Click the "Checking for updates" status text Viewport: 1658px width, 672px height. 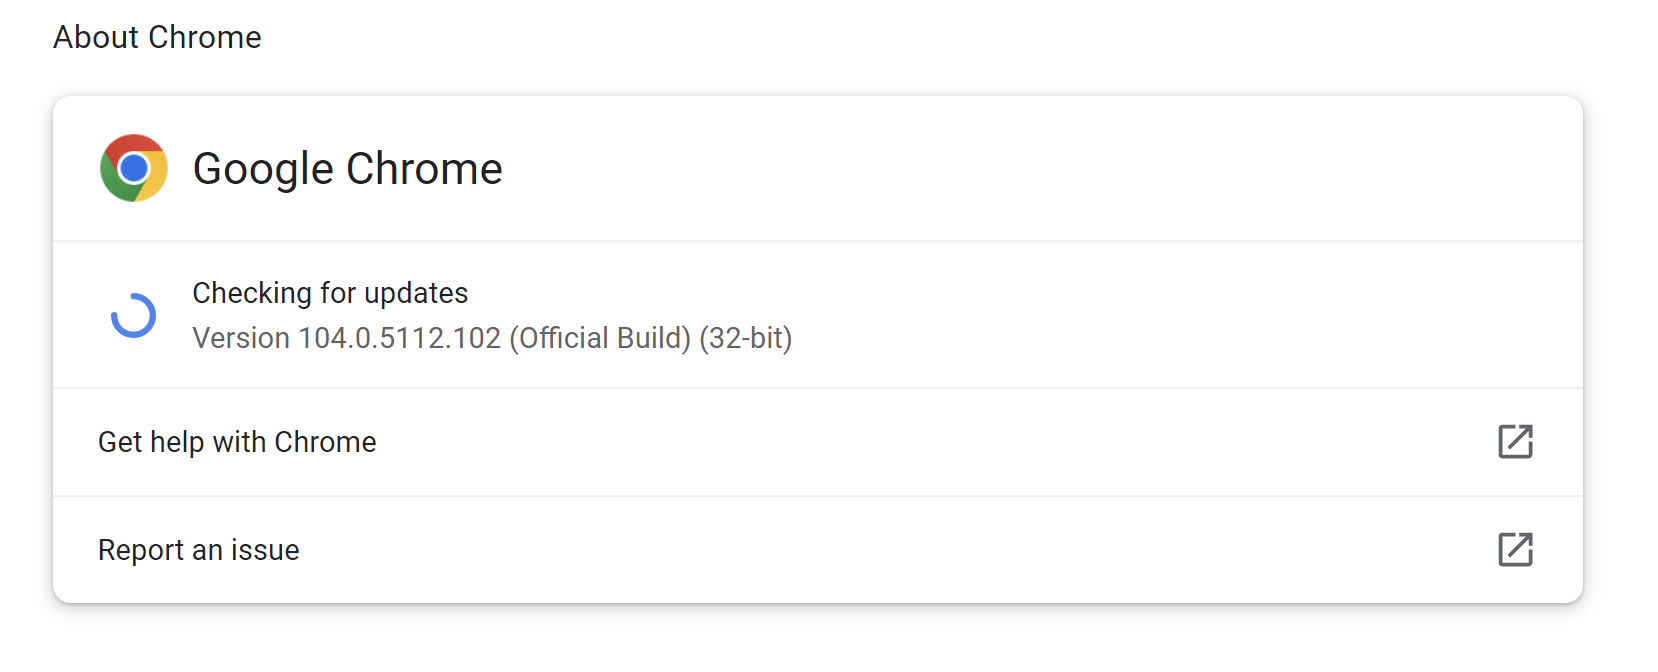pyautogui.click(x=330, y=293)
